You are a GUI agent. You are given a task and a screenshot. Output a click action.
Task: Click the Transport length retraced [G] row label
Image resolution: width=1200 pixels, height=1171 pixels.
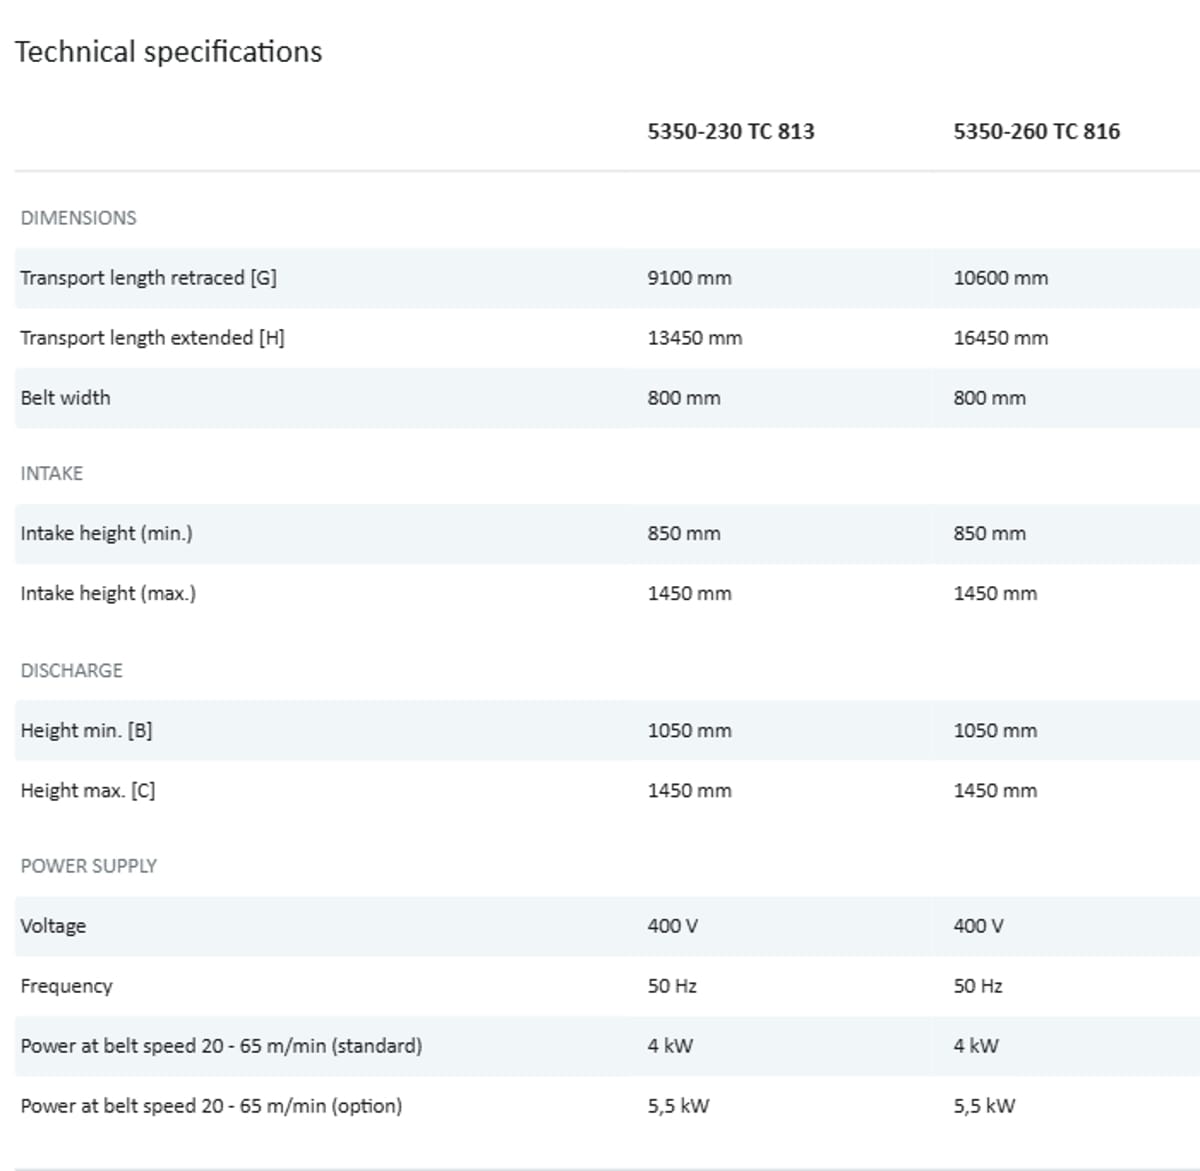(x=148, y=278)
